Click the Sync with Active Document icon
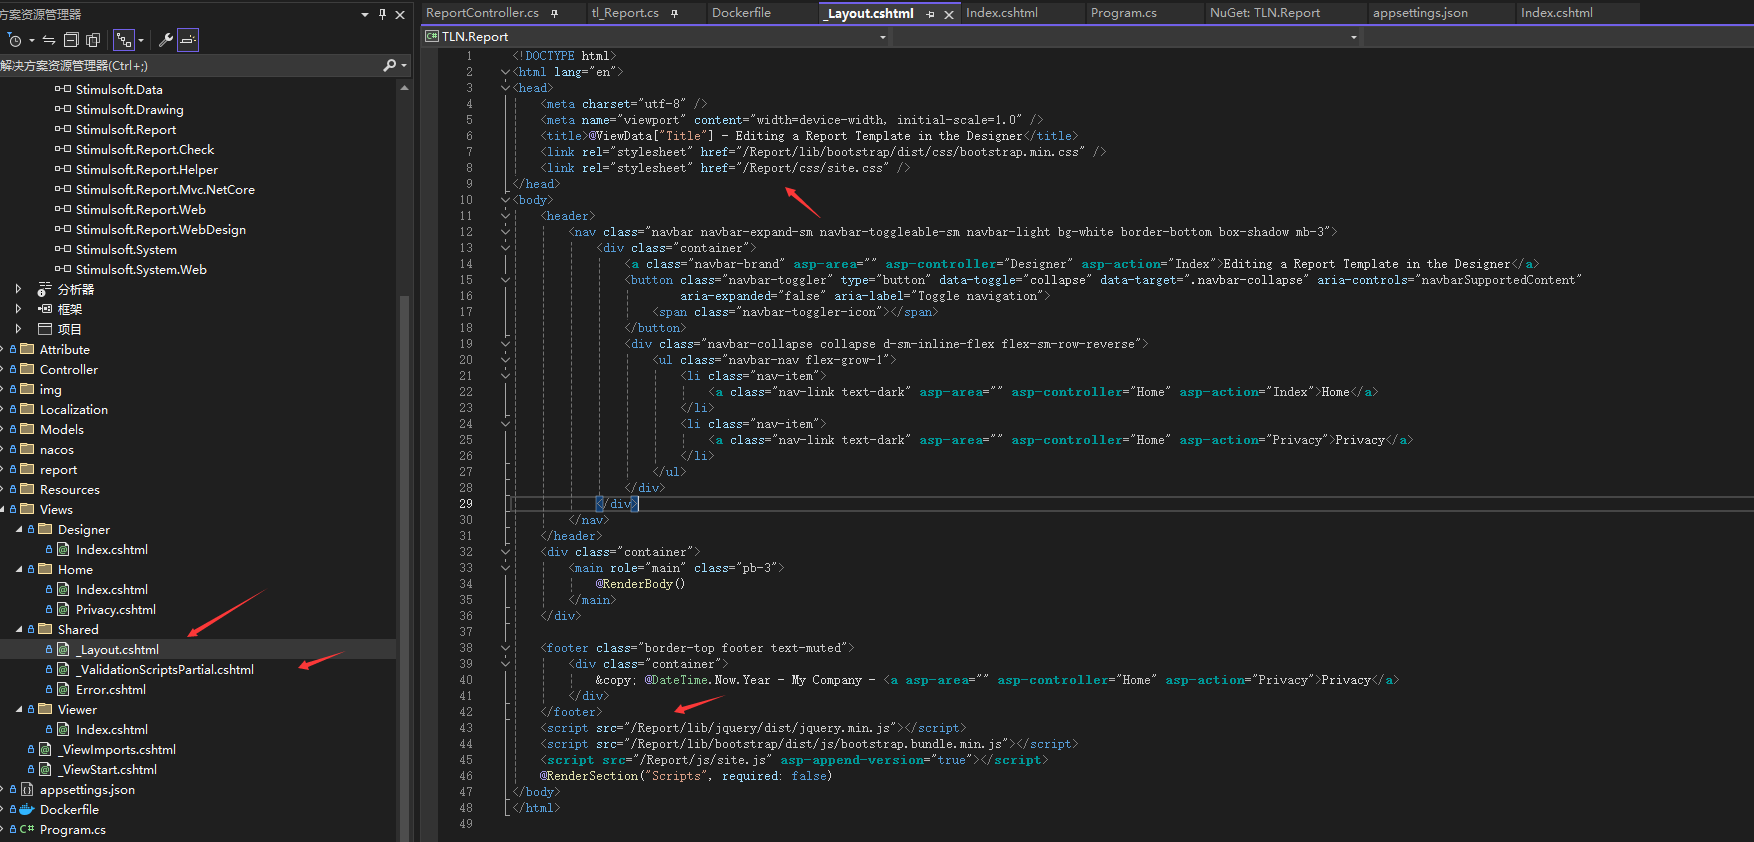Screen dimensions: 1754x842 pyautogui.click(x=49, y=40)
